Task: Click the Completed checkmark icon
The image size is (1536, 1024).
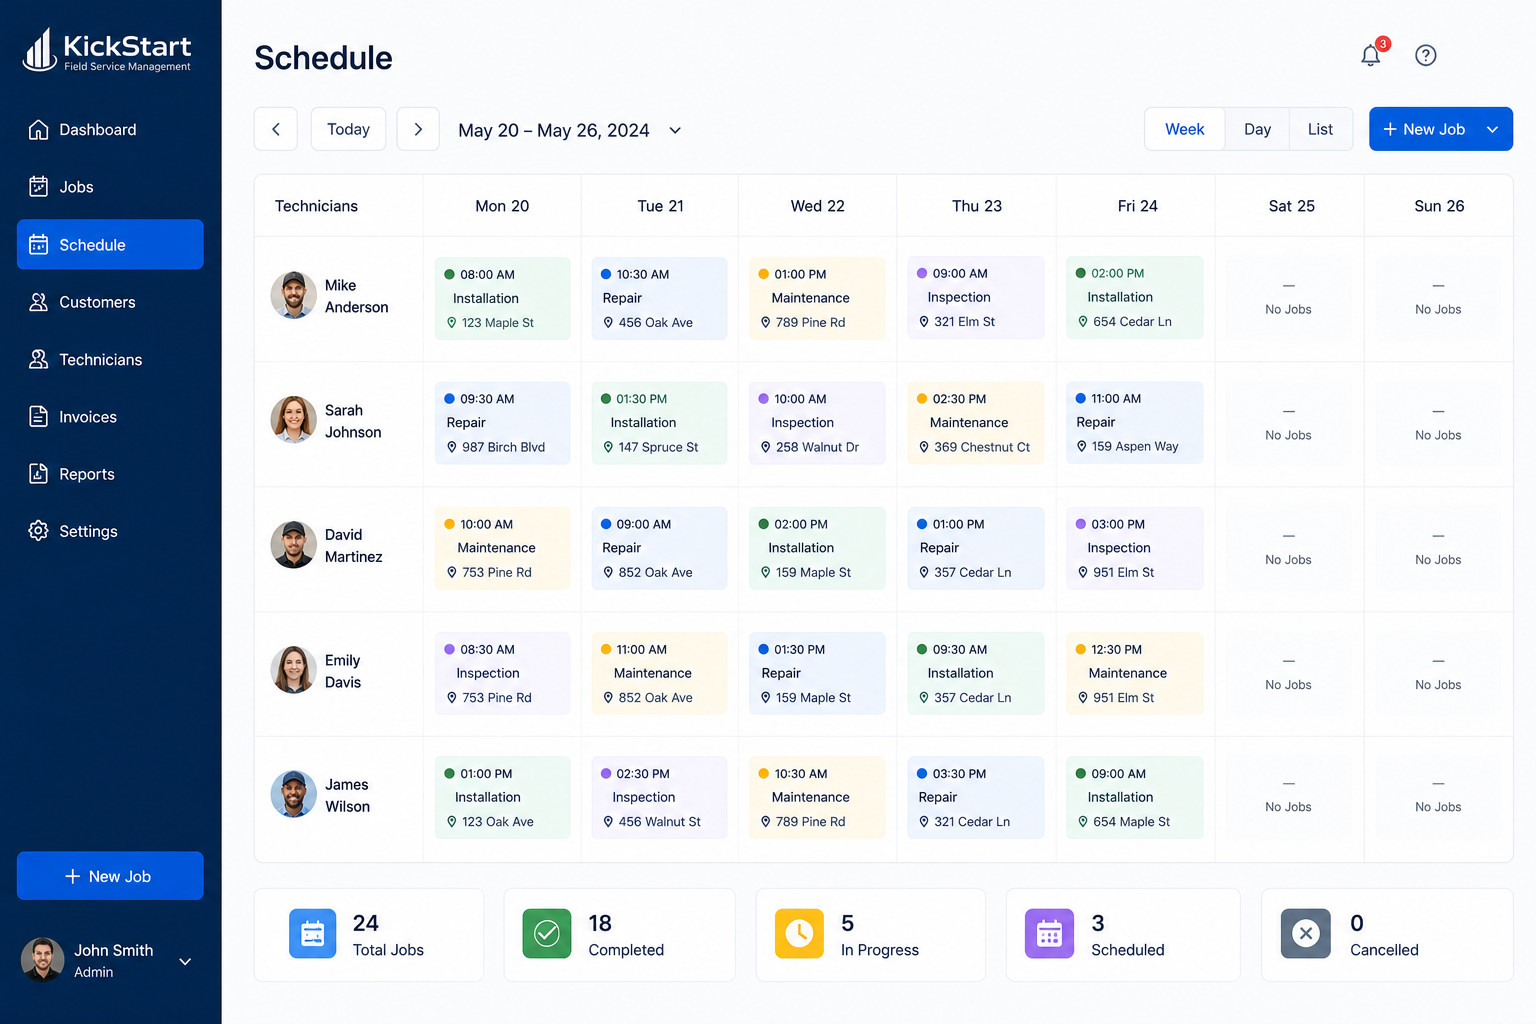Action: [547, 933]
